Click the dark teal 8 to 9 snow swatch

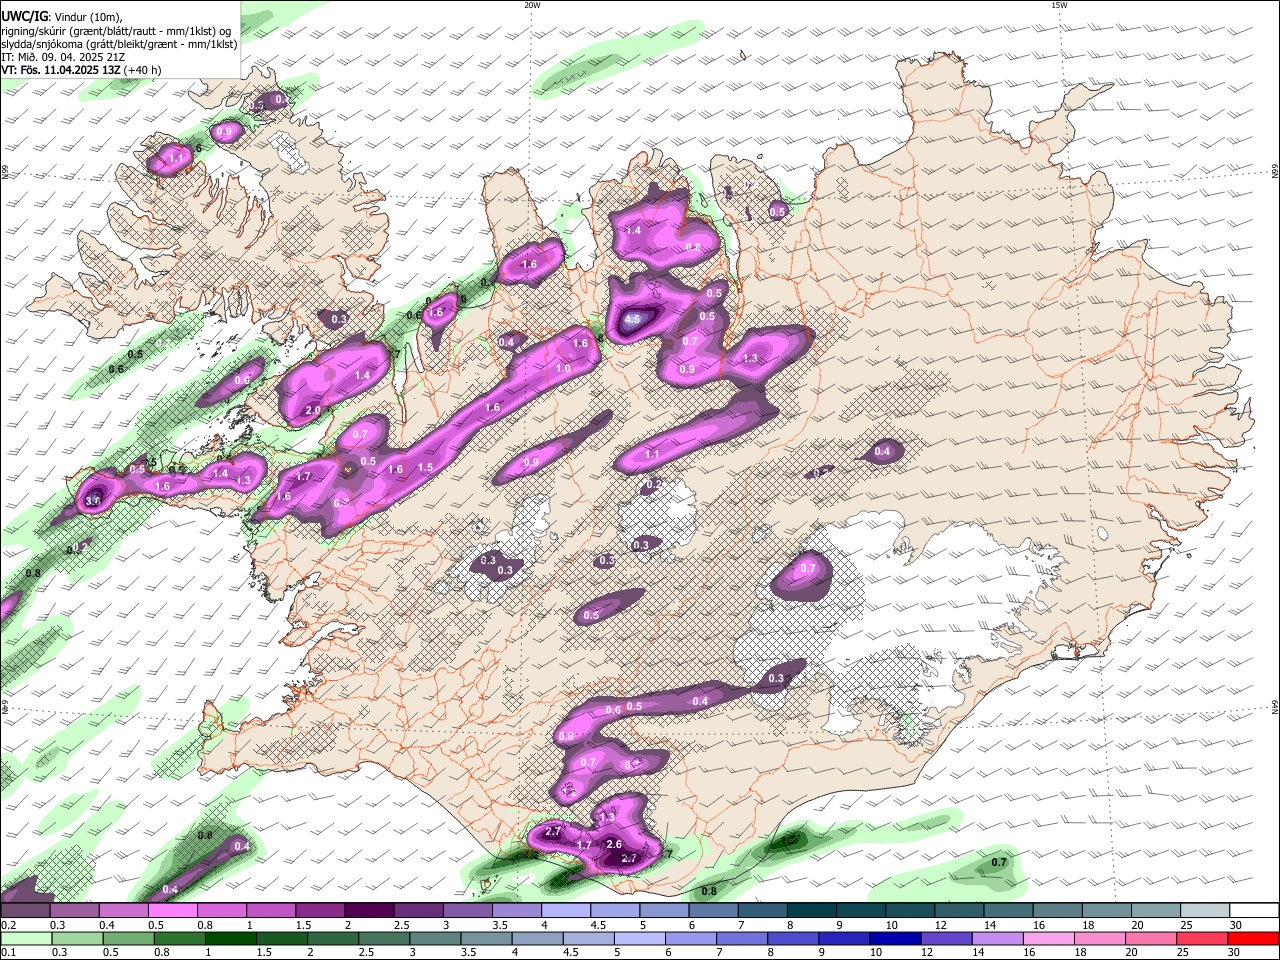(x=811, y=911)
